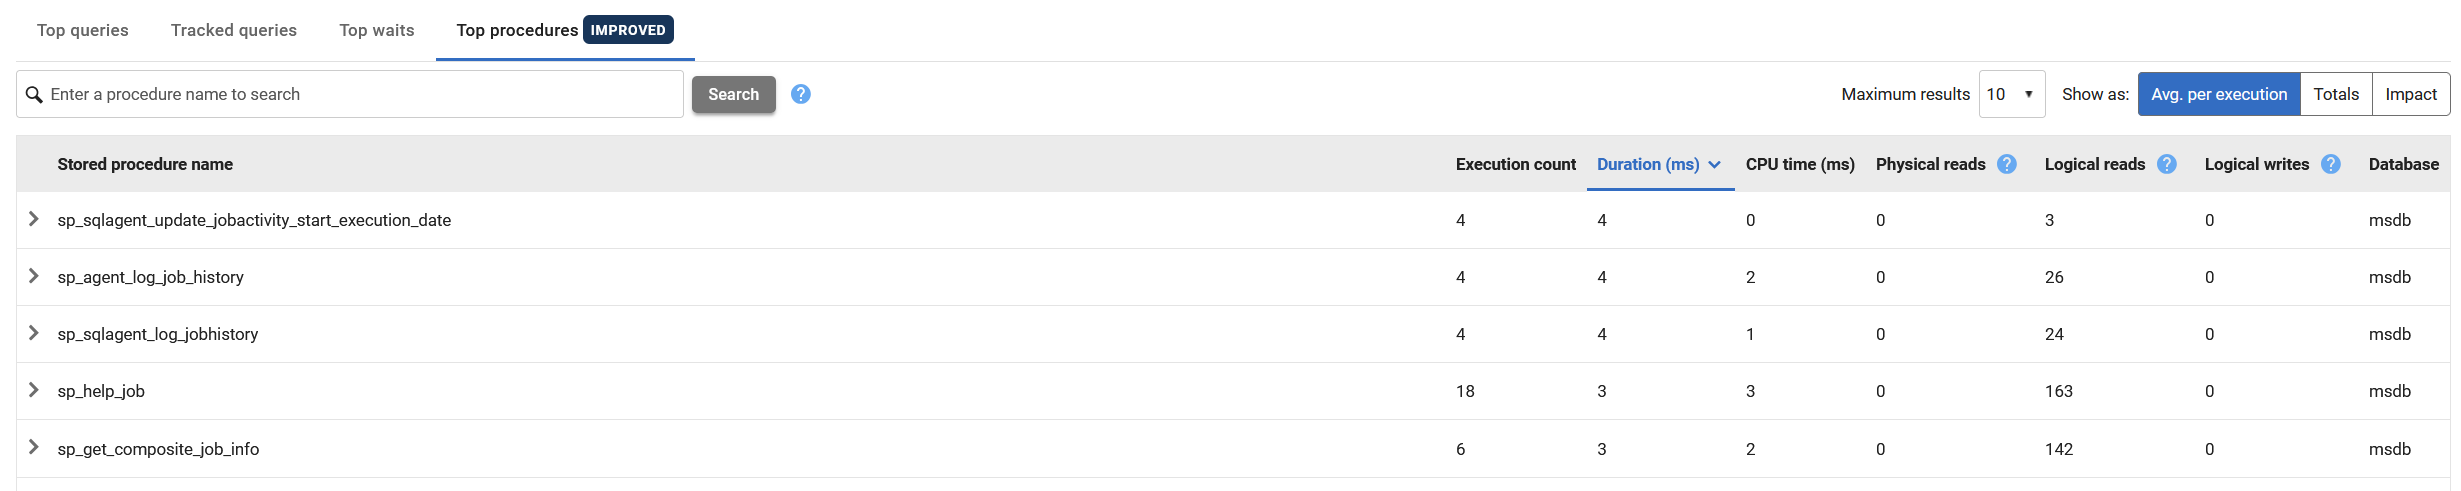
Task: Expand the sp_help_job row
Action: [33, 390]
